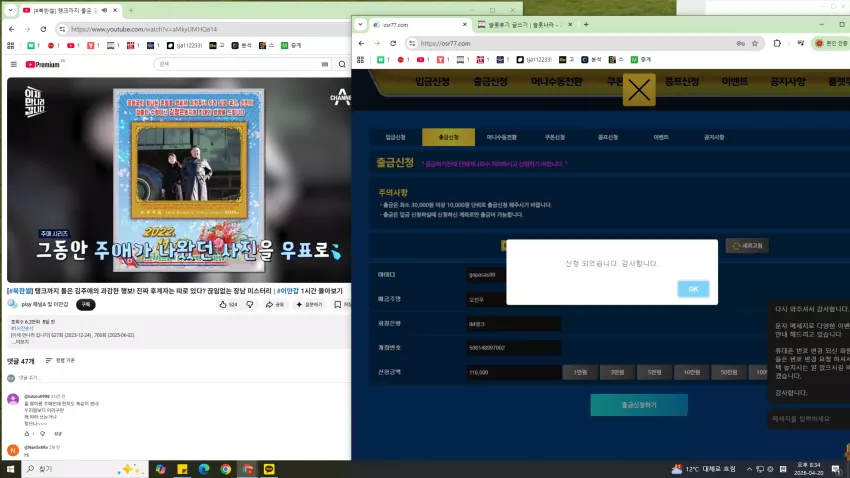The height and width of the screenshot is (478, 850).
Task: Open KakaoTalk from the taskbar
Action: click(269, 469)
